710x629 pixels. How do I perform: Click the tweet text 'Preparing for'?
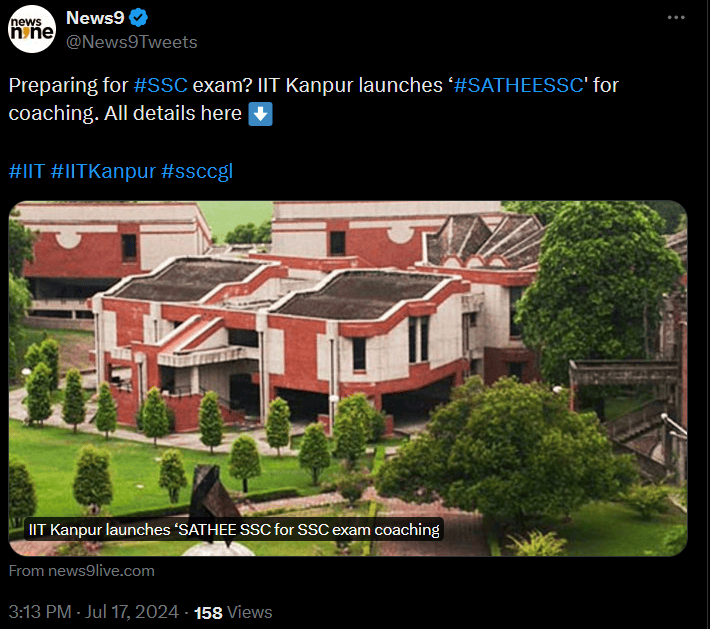68,85
